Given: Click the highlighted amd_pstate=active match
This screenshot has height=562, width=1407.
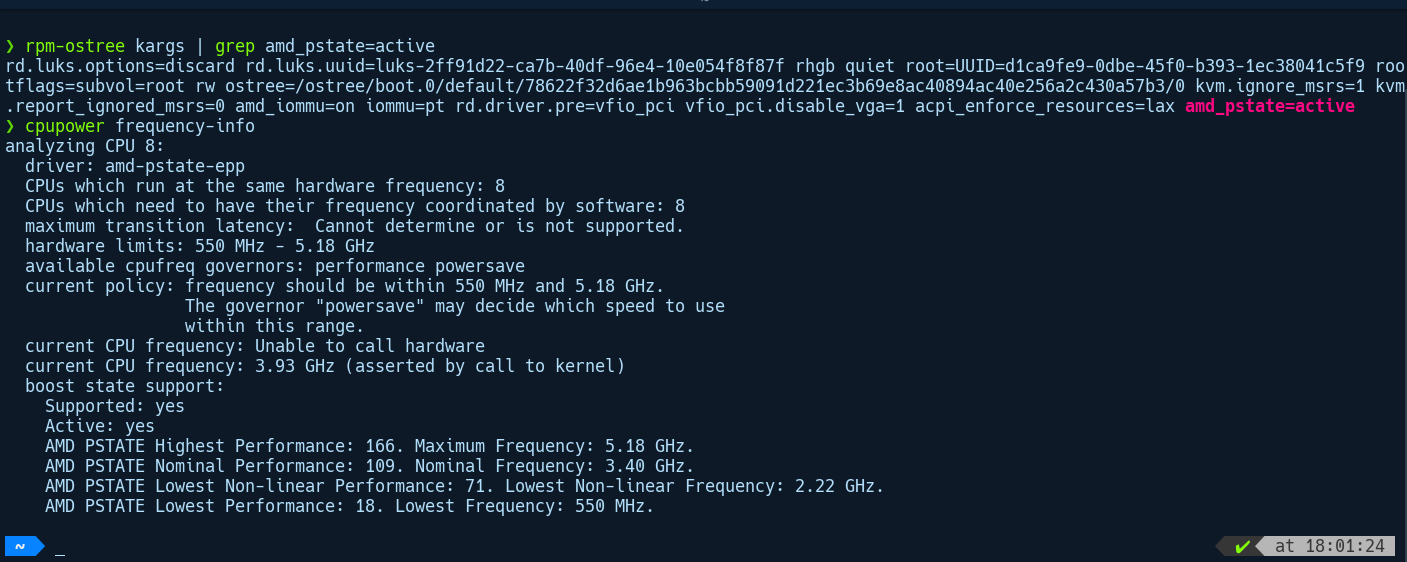Looking at the screenshot, I should point(1269,106).
